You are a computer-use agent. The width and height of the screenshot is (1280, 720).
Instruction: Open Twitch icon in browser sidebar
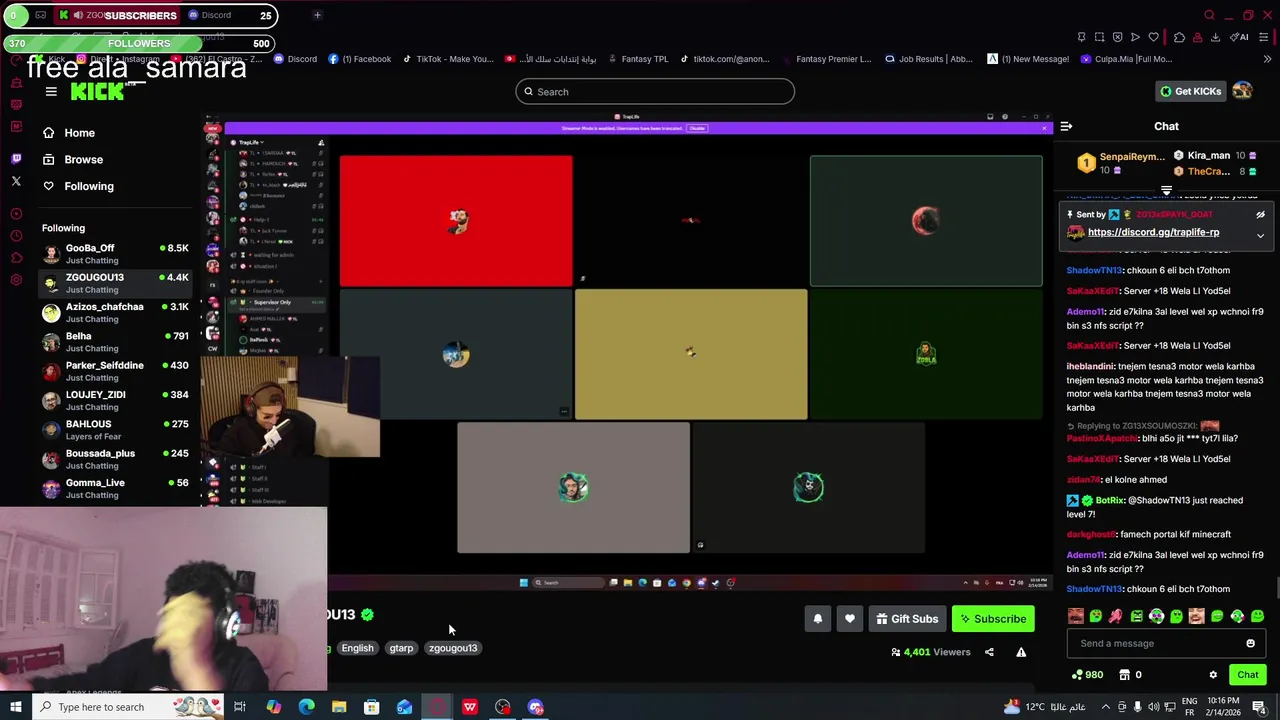click(16, 159)
